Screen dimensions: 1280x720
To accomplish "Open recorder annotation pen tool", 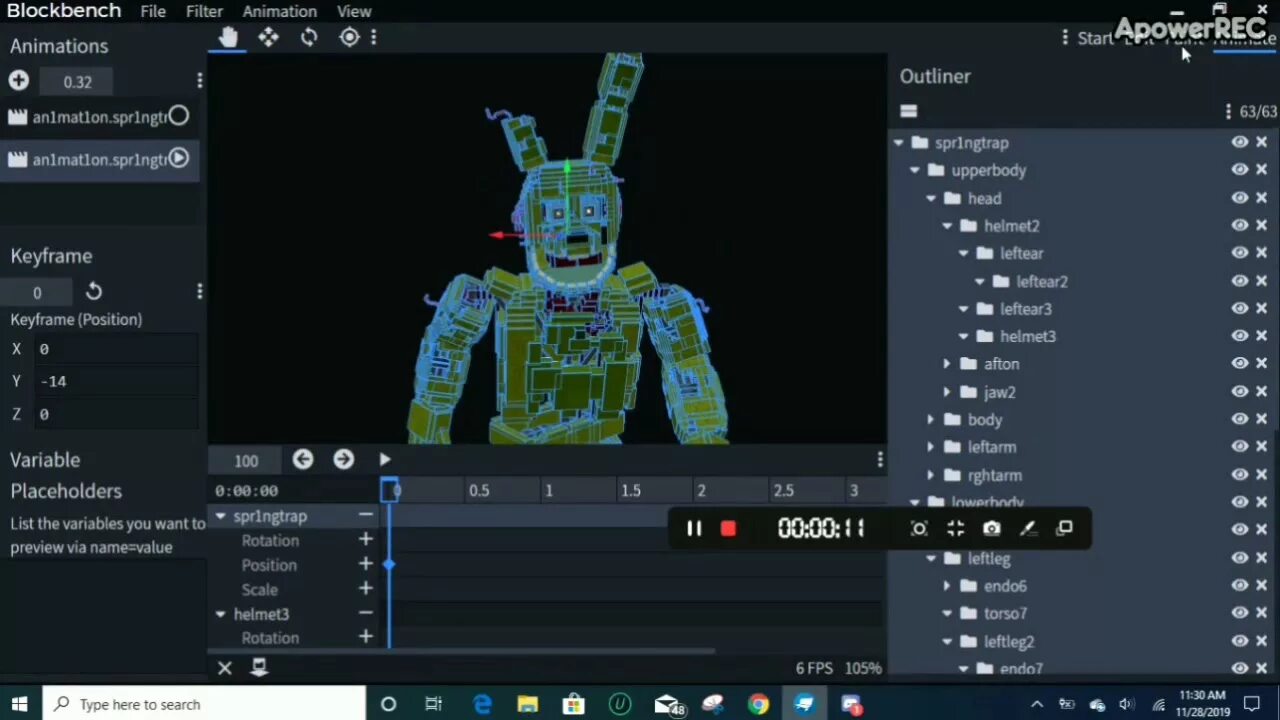I will 1028,529.
